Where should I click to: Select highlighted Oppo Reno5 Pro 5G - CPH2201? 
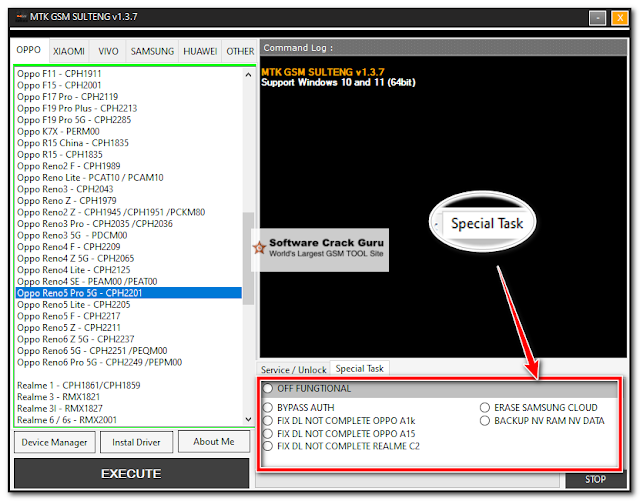(129, 293)
